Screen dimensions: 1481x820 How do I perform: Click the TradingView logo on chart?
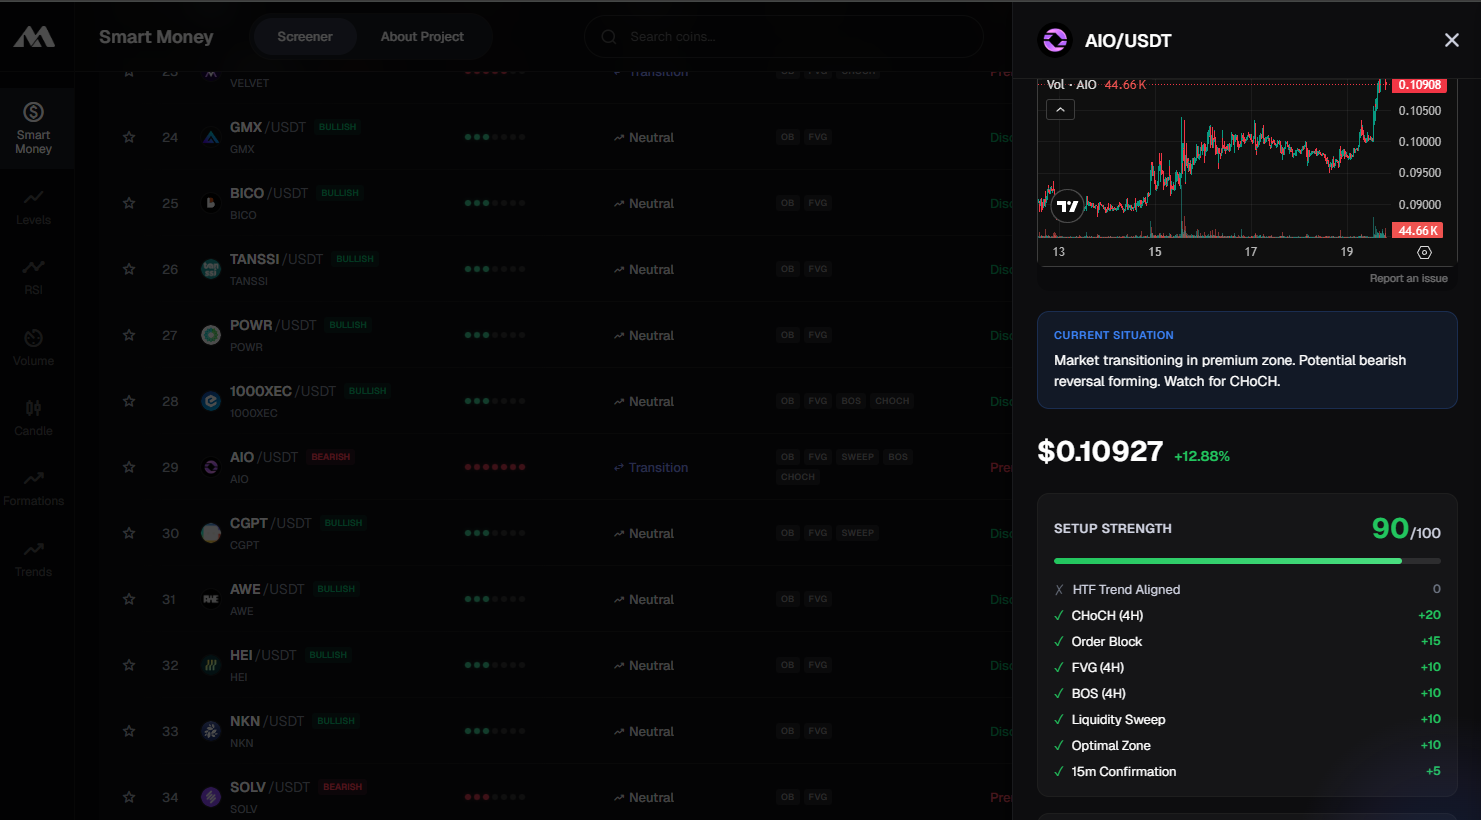click(1068, 206)
